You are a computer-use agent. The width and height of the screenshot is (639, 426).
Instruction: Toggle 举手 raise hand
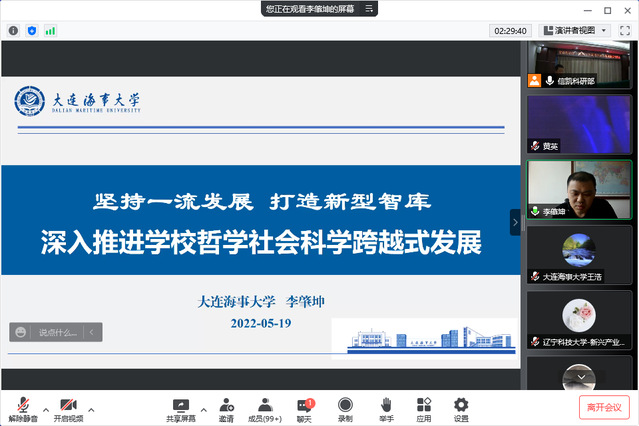(x=385, y=405)
